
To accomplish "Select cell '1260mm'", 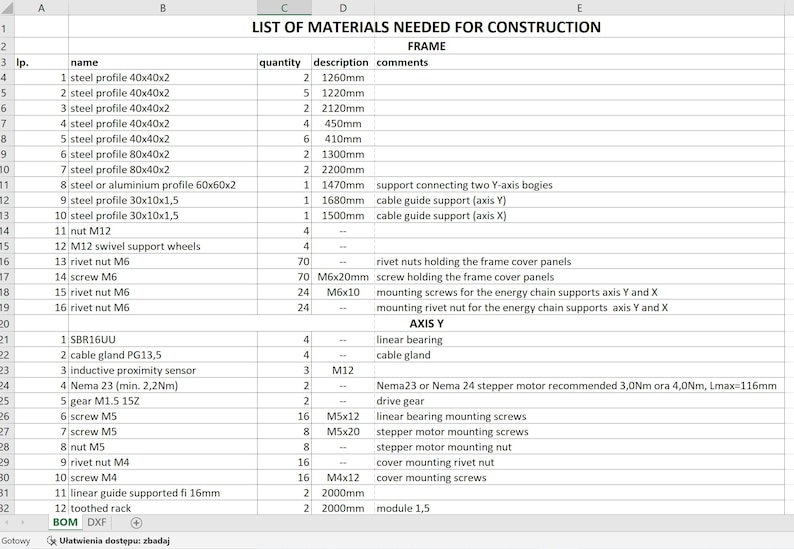I will tap(343, 77).
